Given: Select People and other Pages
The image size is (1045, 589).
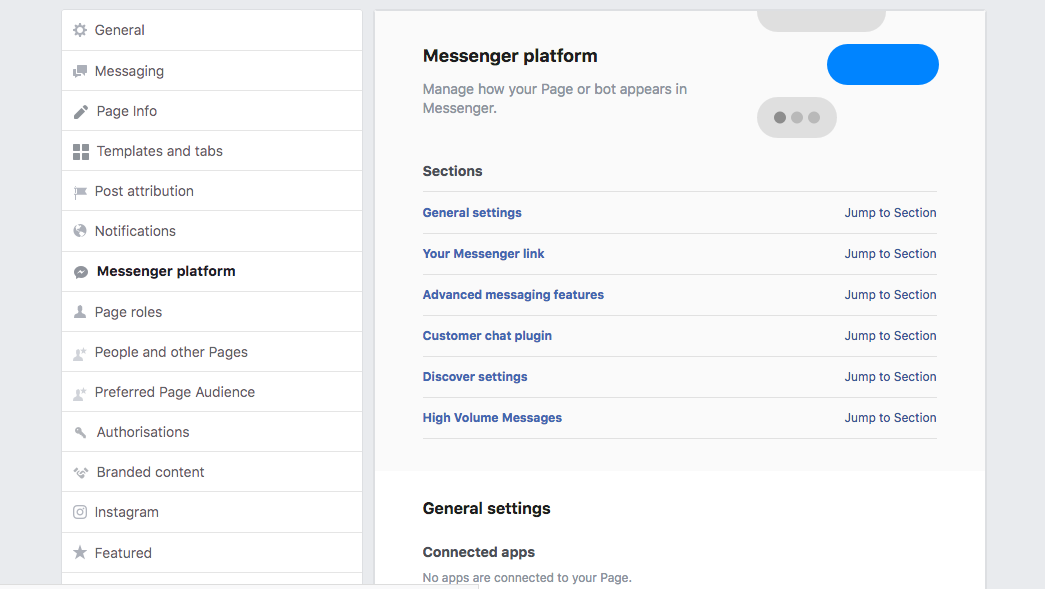Looking at the screenshot, I should (x=212, y=352).
